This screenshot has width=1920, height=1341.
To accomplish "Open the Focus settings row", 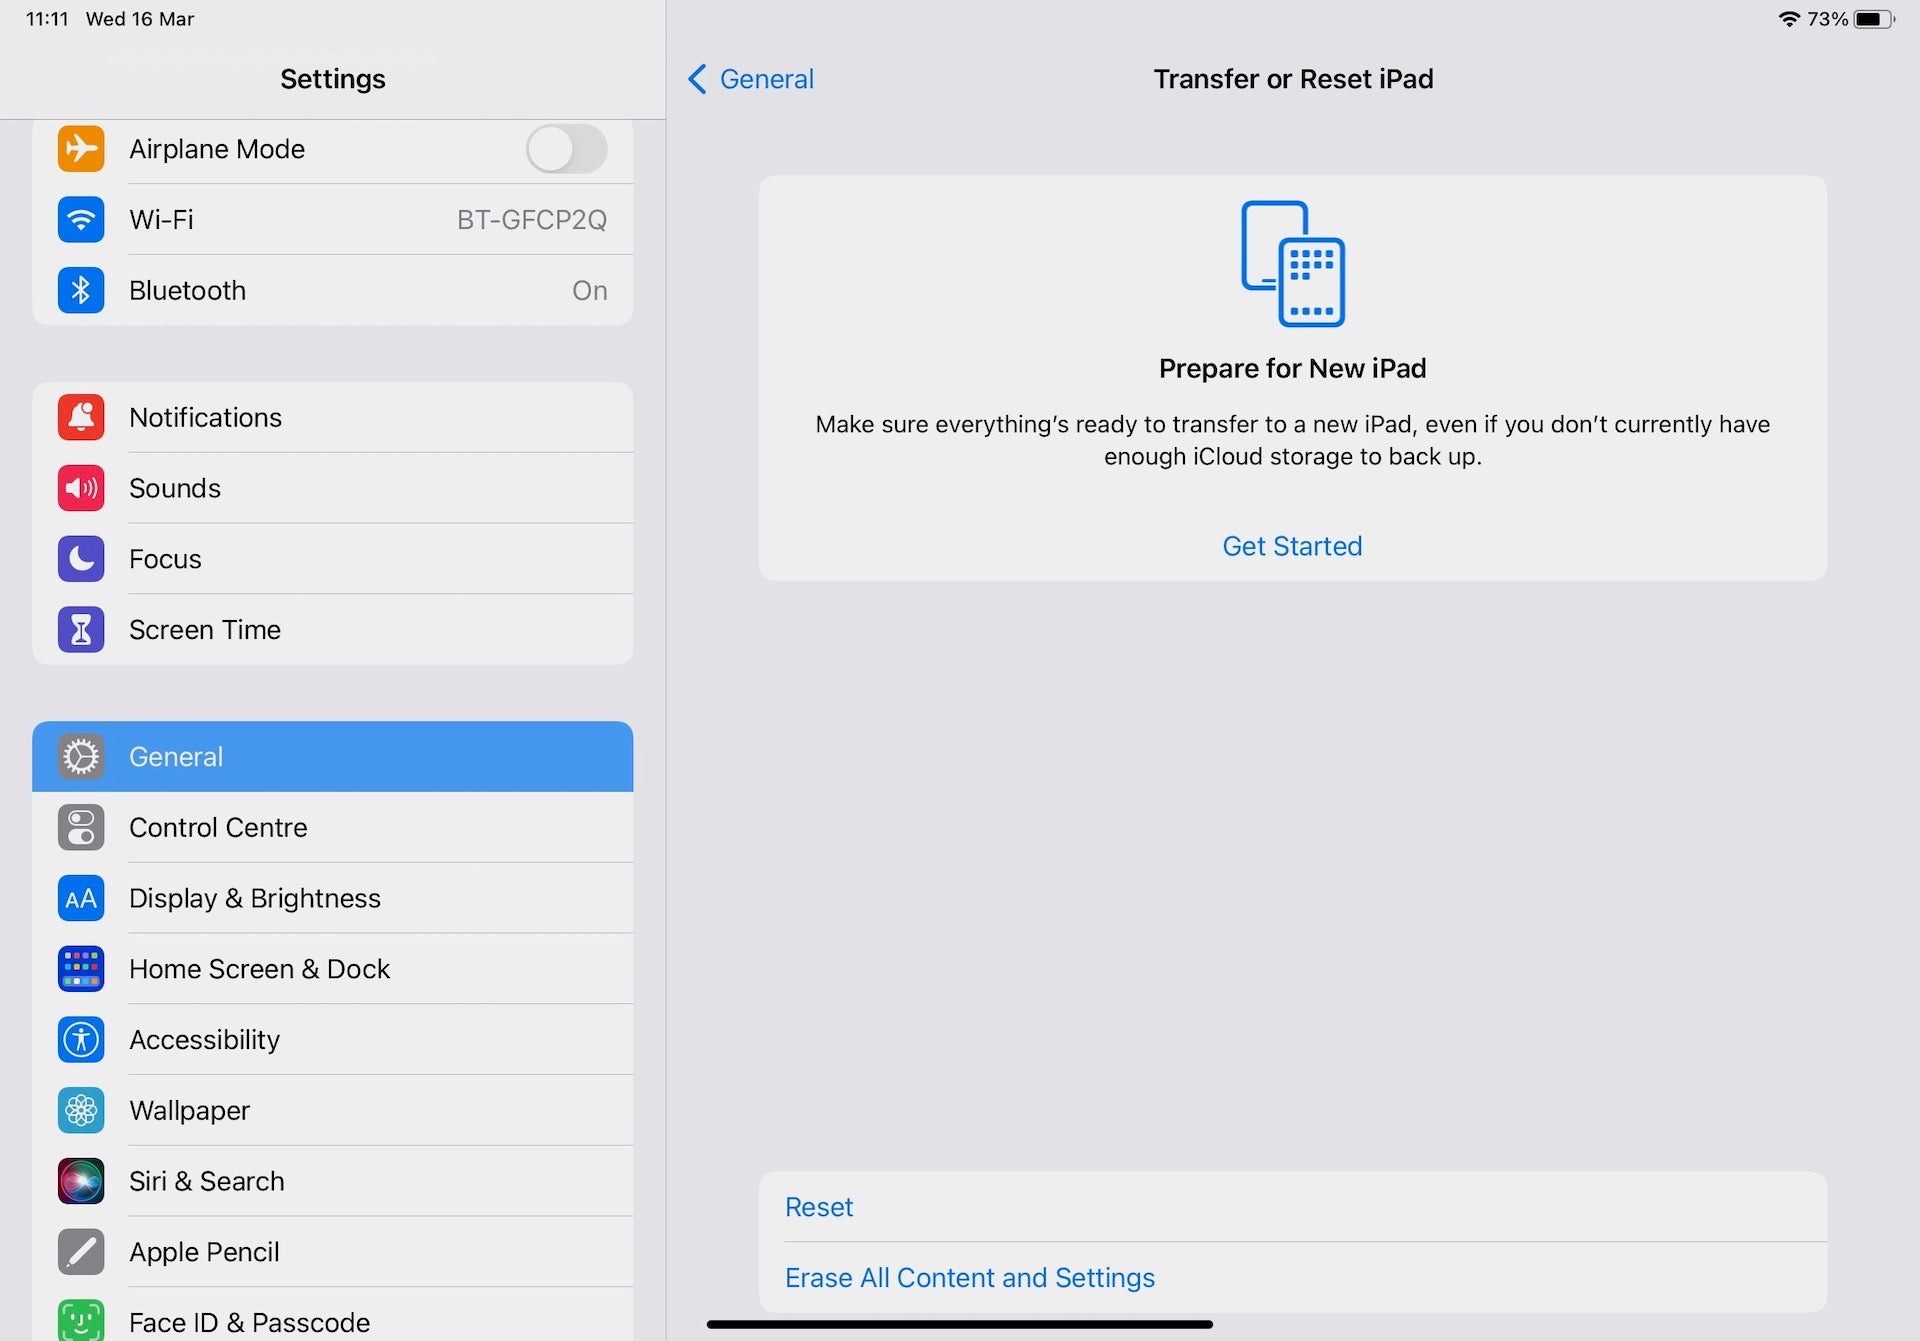I will (333, 559).
